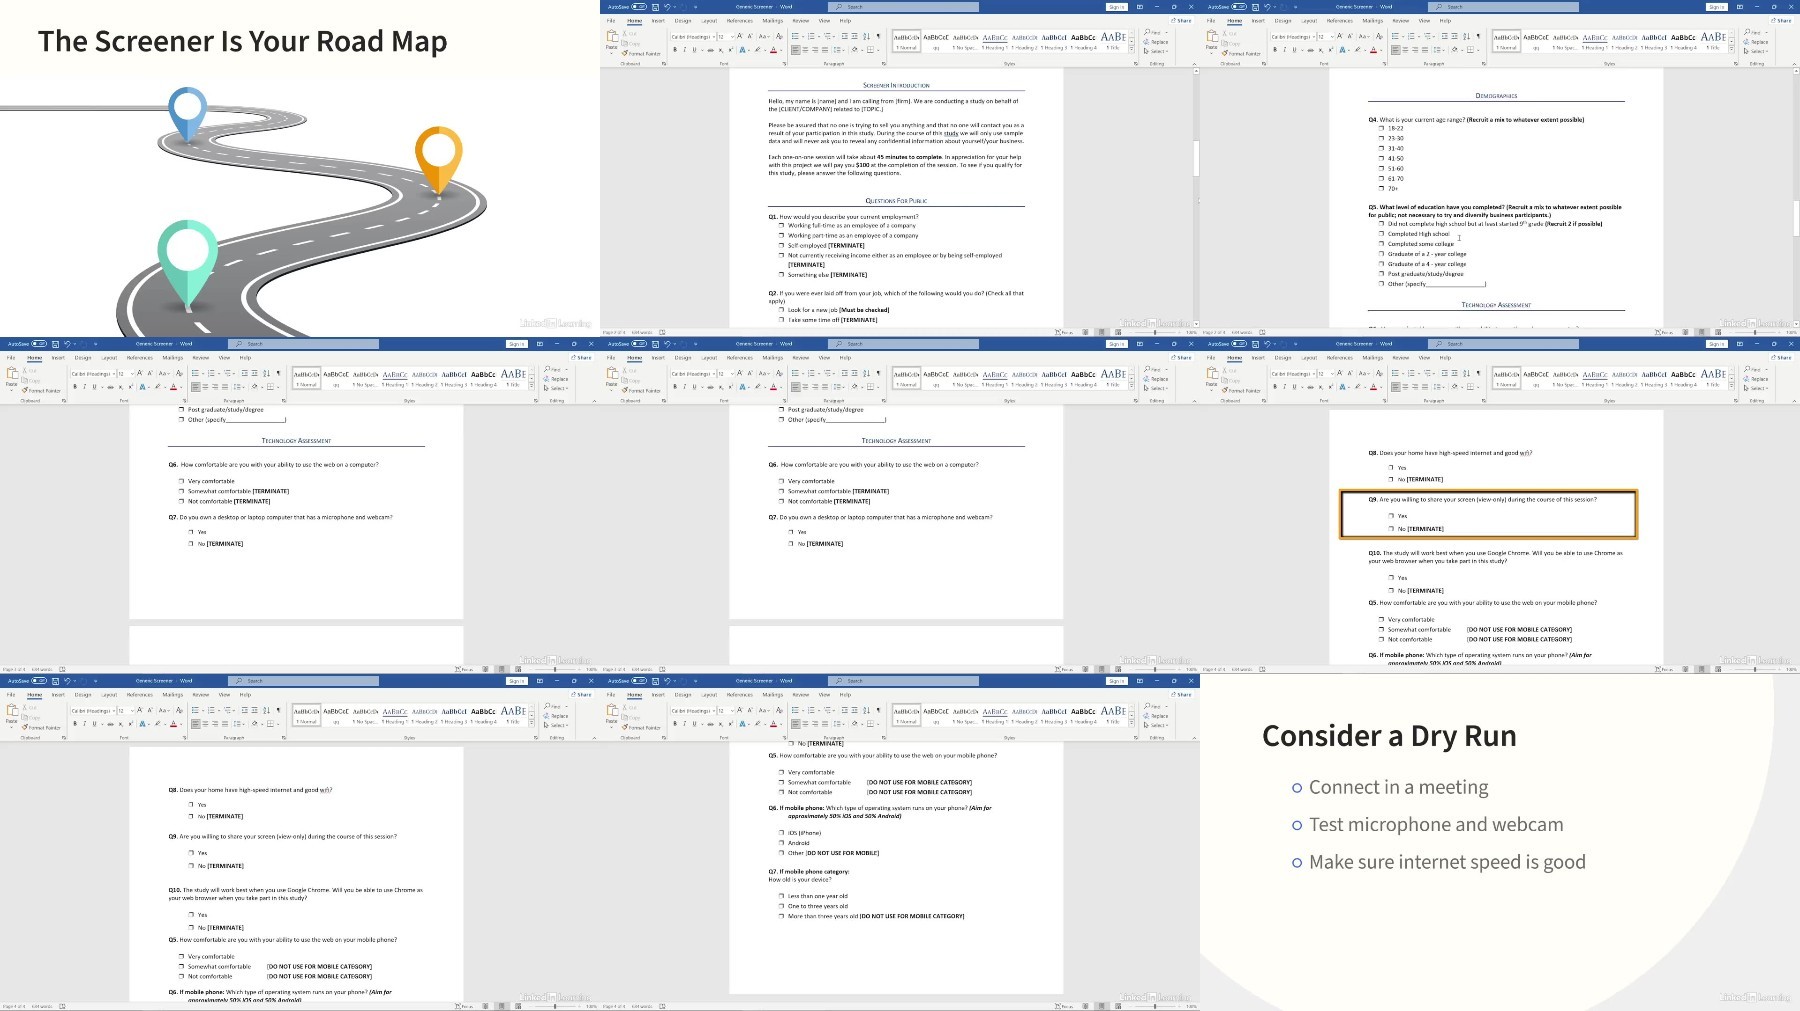
Task: Click Undo arrow in Demographics Word window
Action: 1267,7
